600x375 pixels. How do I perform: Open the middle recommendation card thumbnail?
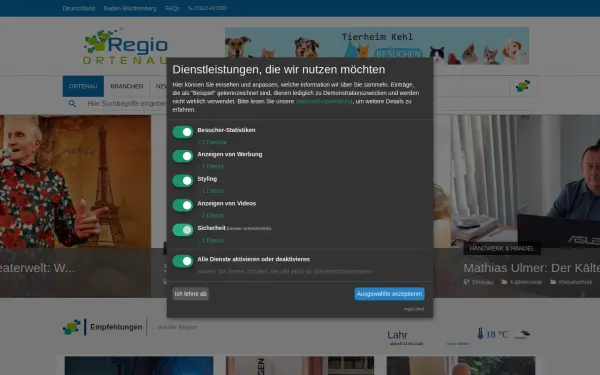coord(300,366)
